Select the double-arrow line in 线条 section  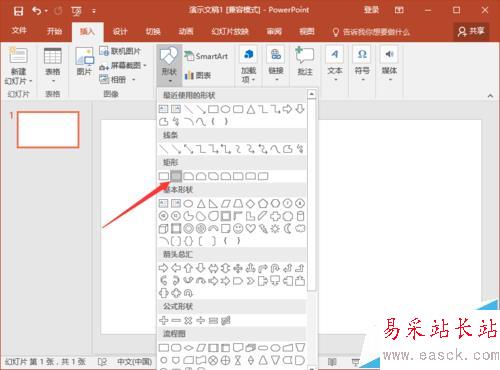point(188,149)
